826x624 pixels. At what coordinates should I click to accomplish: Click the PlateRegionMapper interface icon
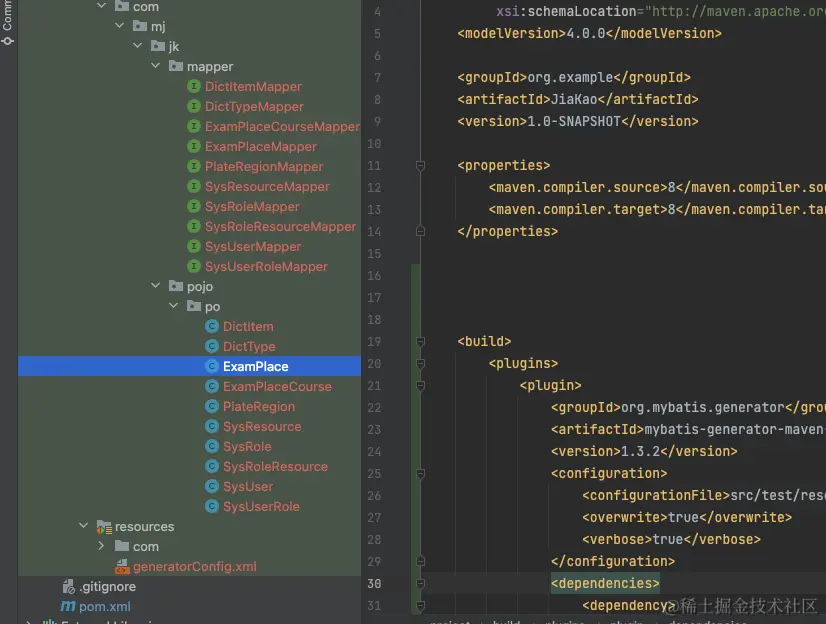click(194, 166)
